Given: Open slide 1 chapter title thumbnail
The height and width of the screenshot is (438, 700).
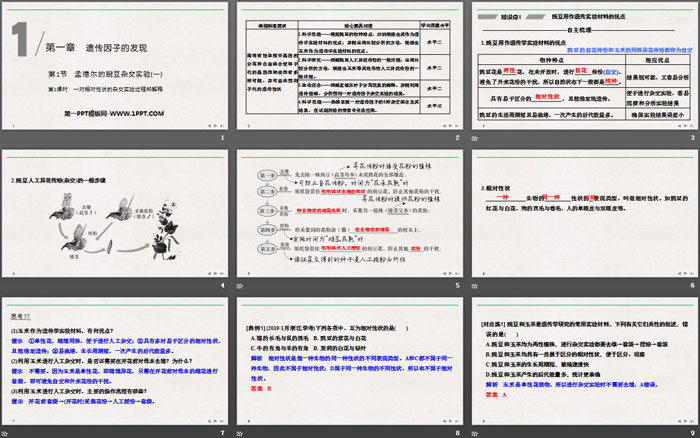Looking at the screenshot, I should (x=116, y=67).
